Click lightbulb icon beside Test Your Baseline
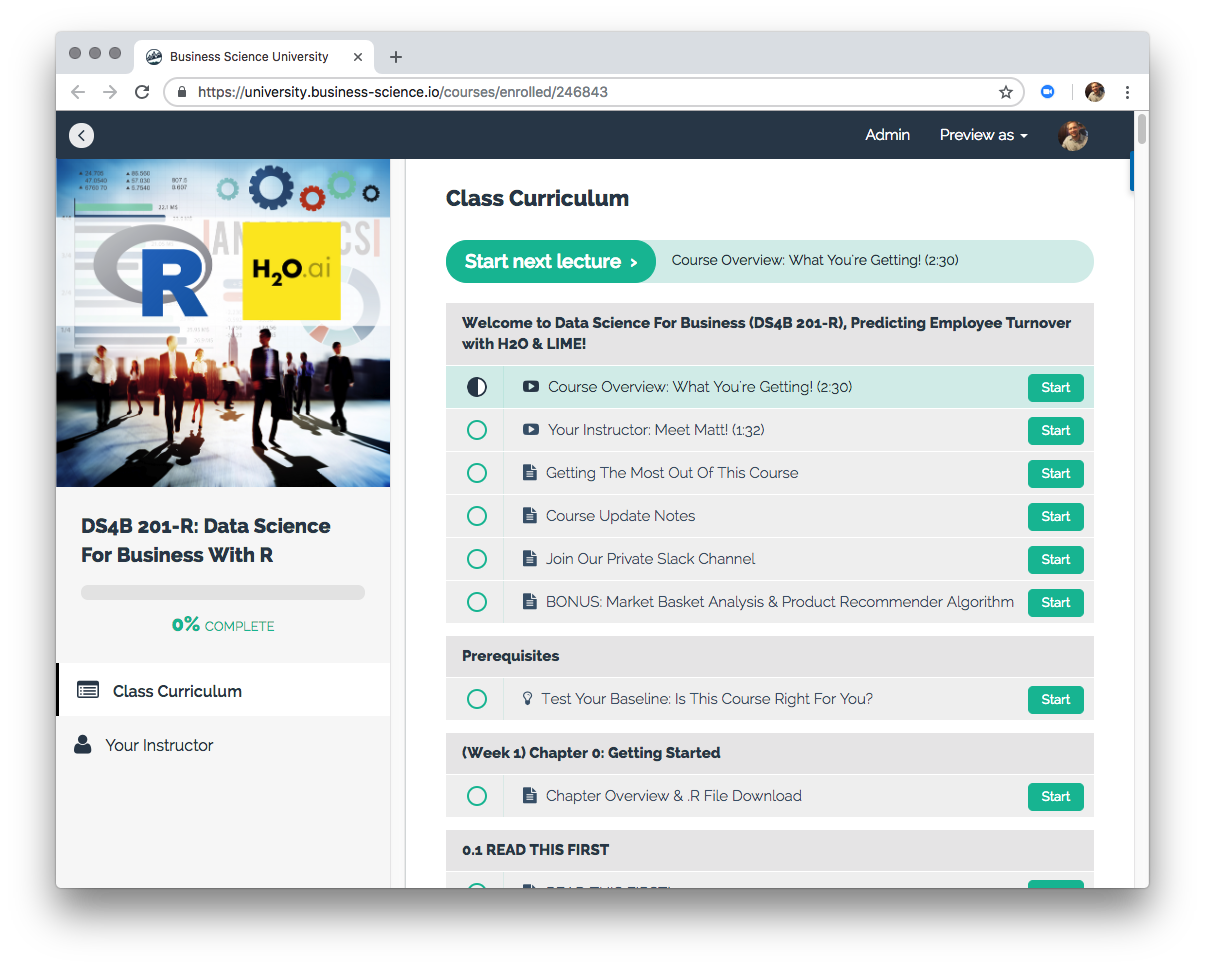This screenshot has width=1205, height=968. 528,699
